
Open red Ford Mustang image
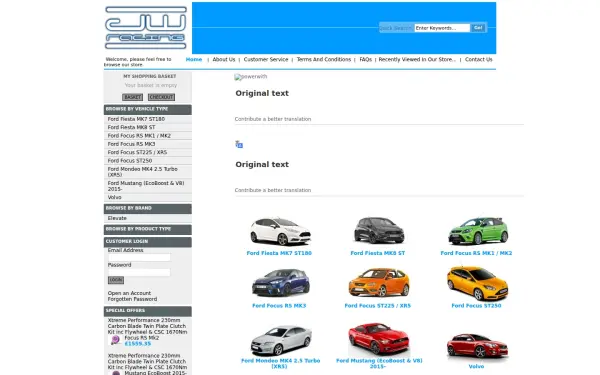pos(378,339)
